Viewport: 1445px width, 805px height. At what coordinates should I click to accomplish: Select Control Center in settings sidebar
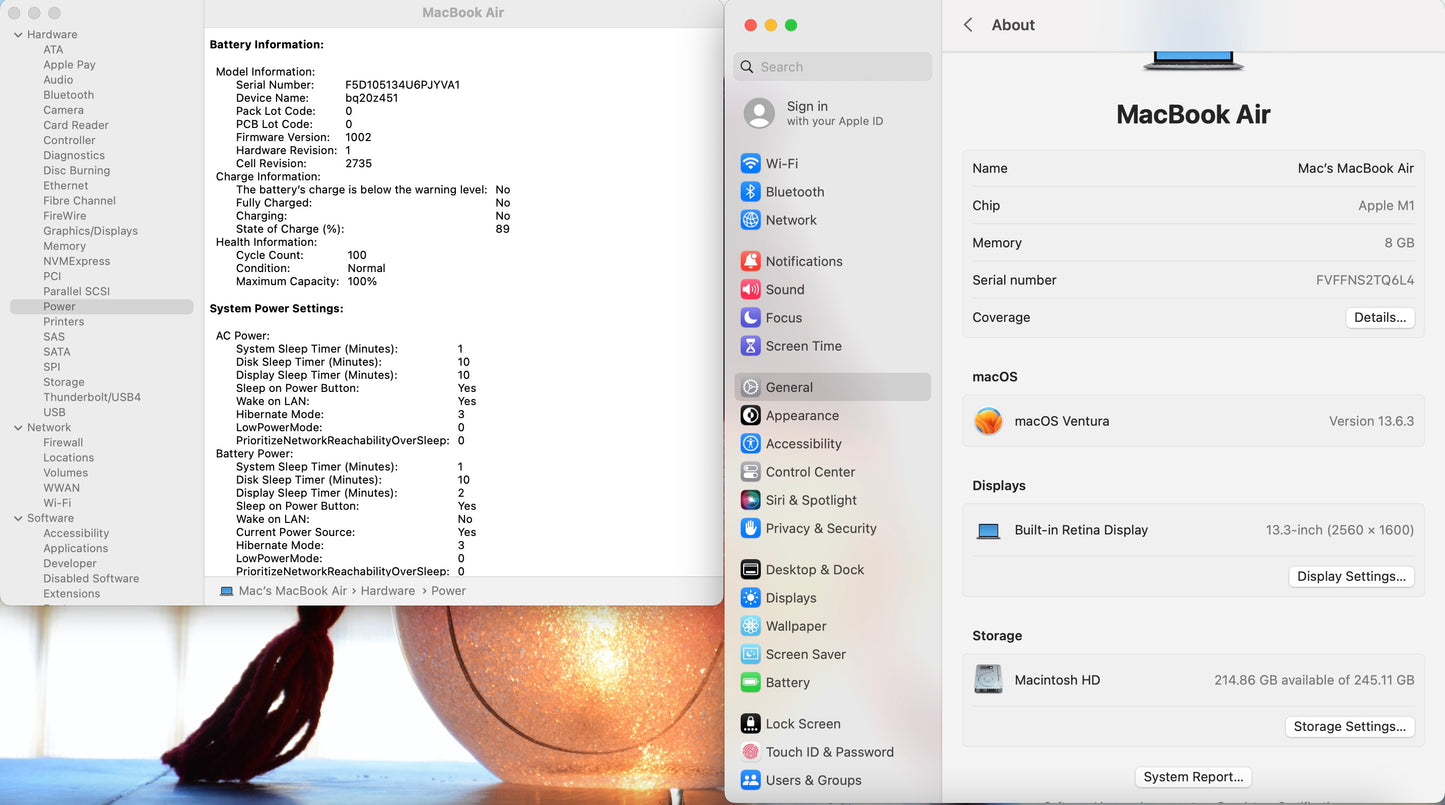click(810, 472)
